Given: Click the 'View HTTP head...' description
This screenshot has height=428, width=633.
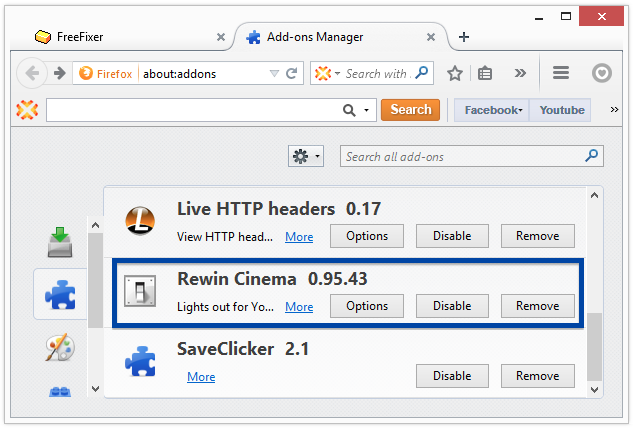Looking at the screenshot, I should [225, 237].
